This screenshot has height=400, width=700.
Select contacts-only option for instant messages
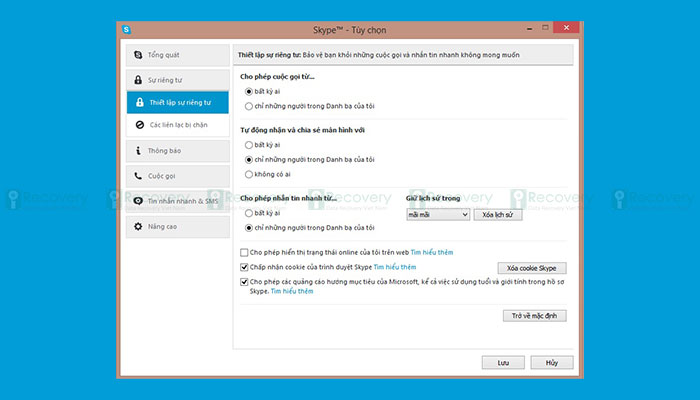pyautogui.click(x=249, y=228)
